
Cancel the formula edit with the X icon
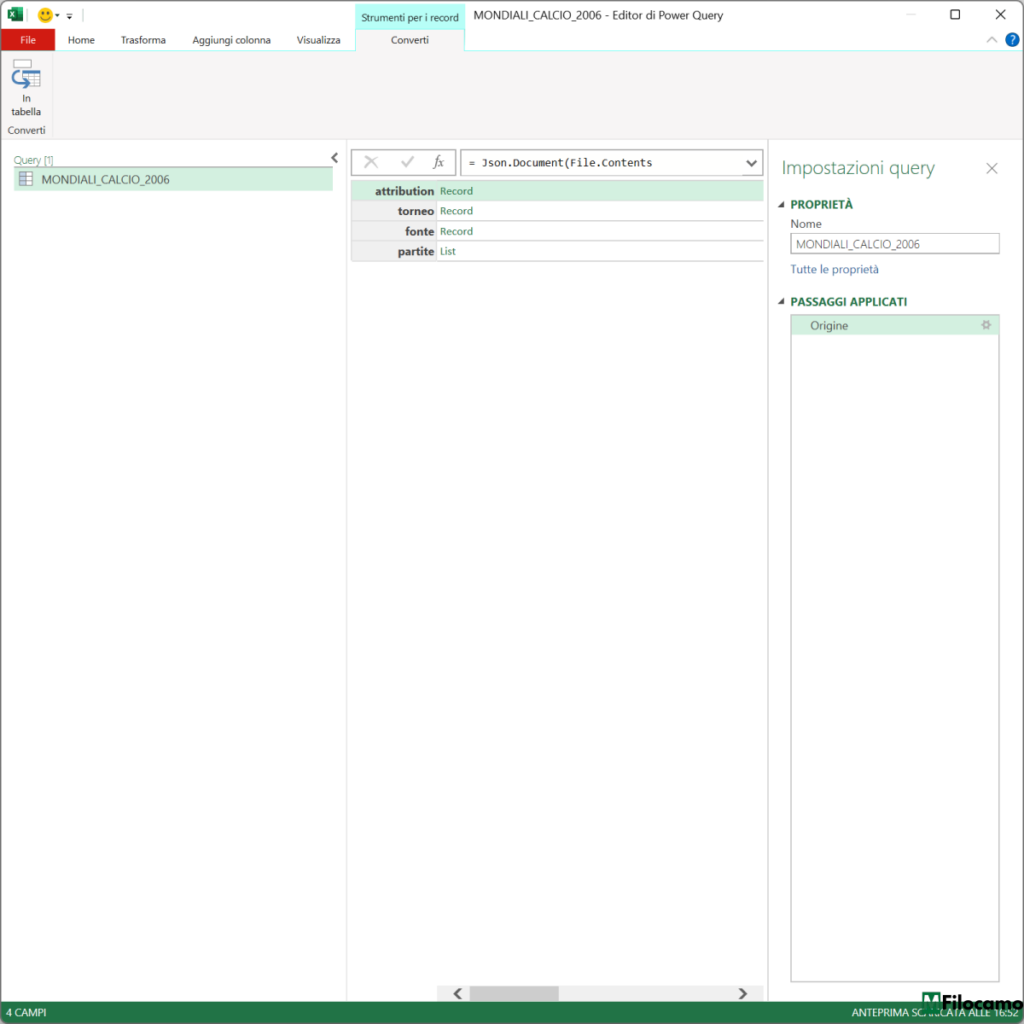coord(371,162)
